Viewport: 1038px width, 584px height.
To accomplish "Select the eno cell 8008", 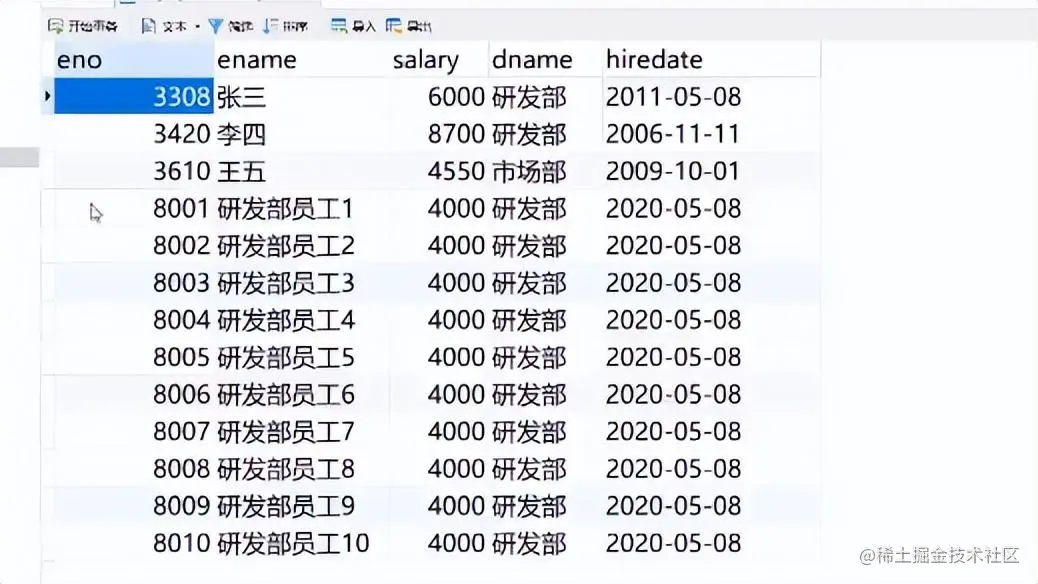I will (134, 468).
